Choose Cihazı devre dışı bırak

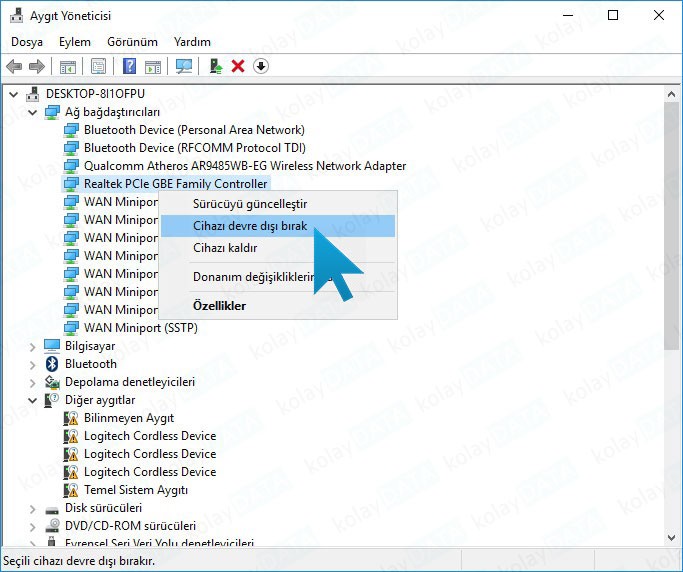pyautogui.click(x=278, y=226)
